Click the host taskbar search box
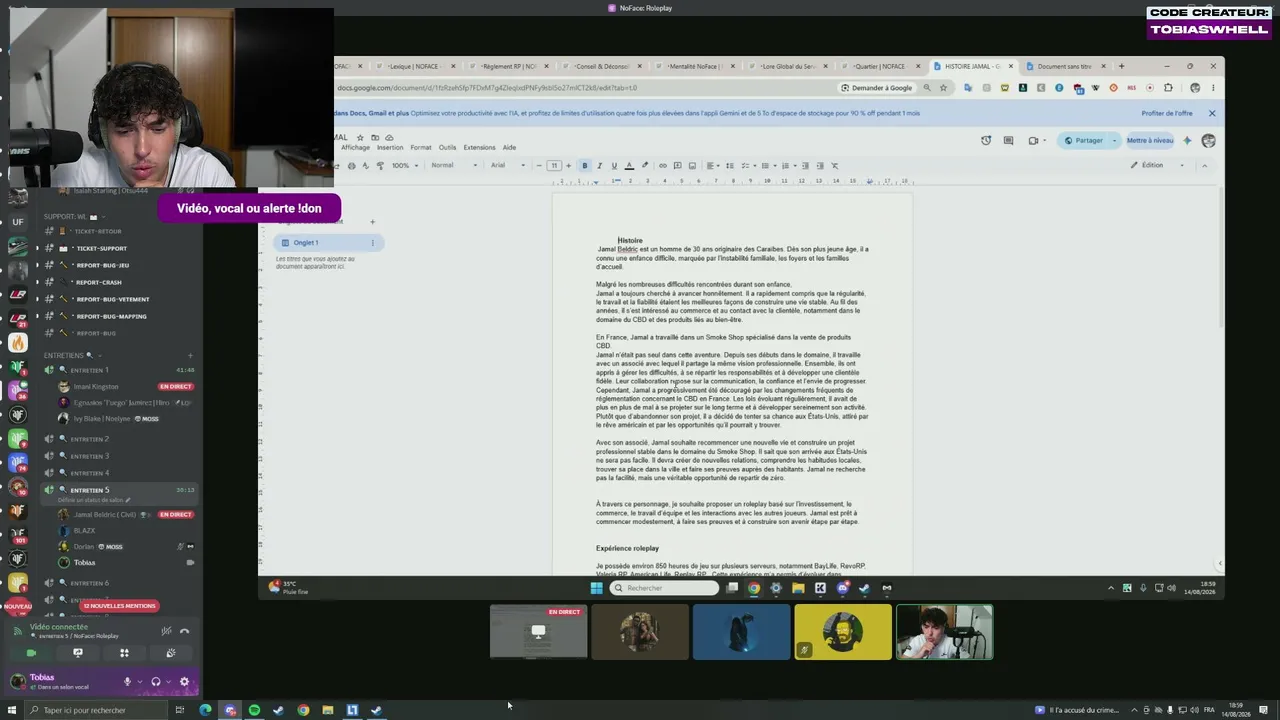1280x720 pixels. [95, 710]
